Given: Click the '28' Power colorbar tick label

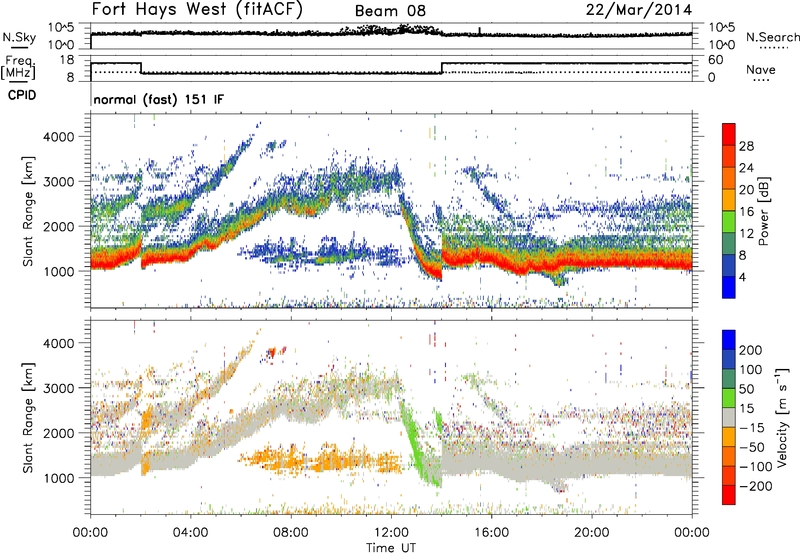Looking at the screenshot, I should click(746, 146).
